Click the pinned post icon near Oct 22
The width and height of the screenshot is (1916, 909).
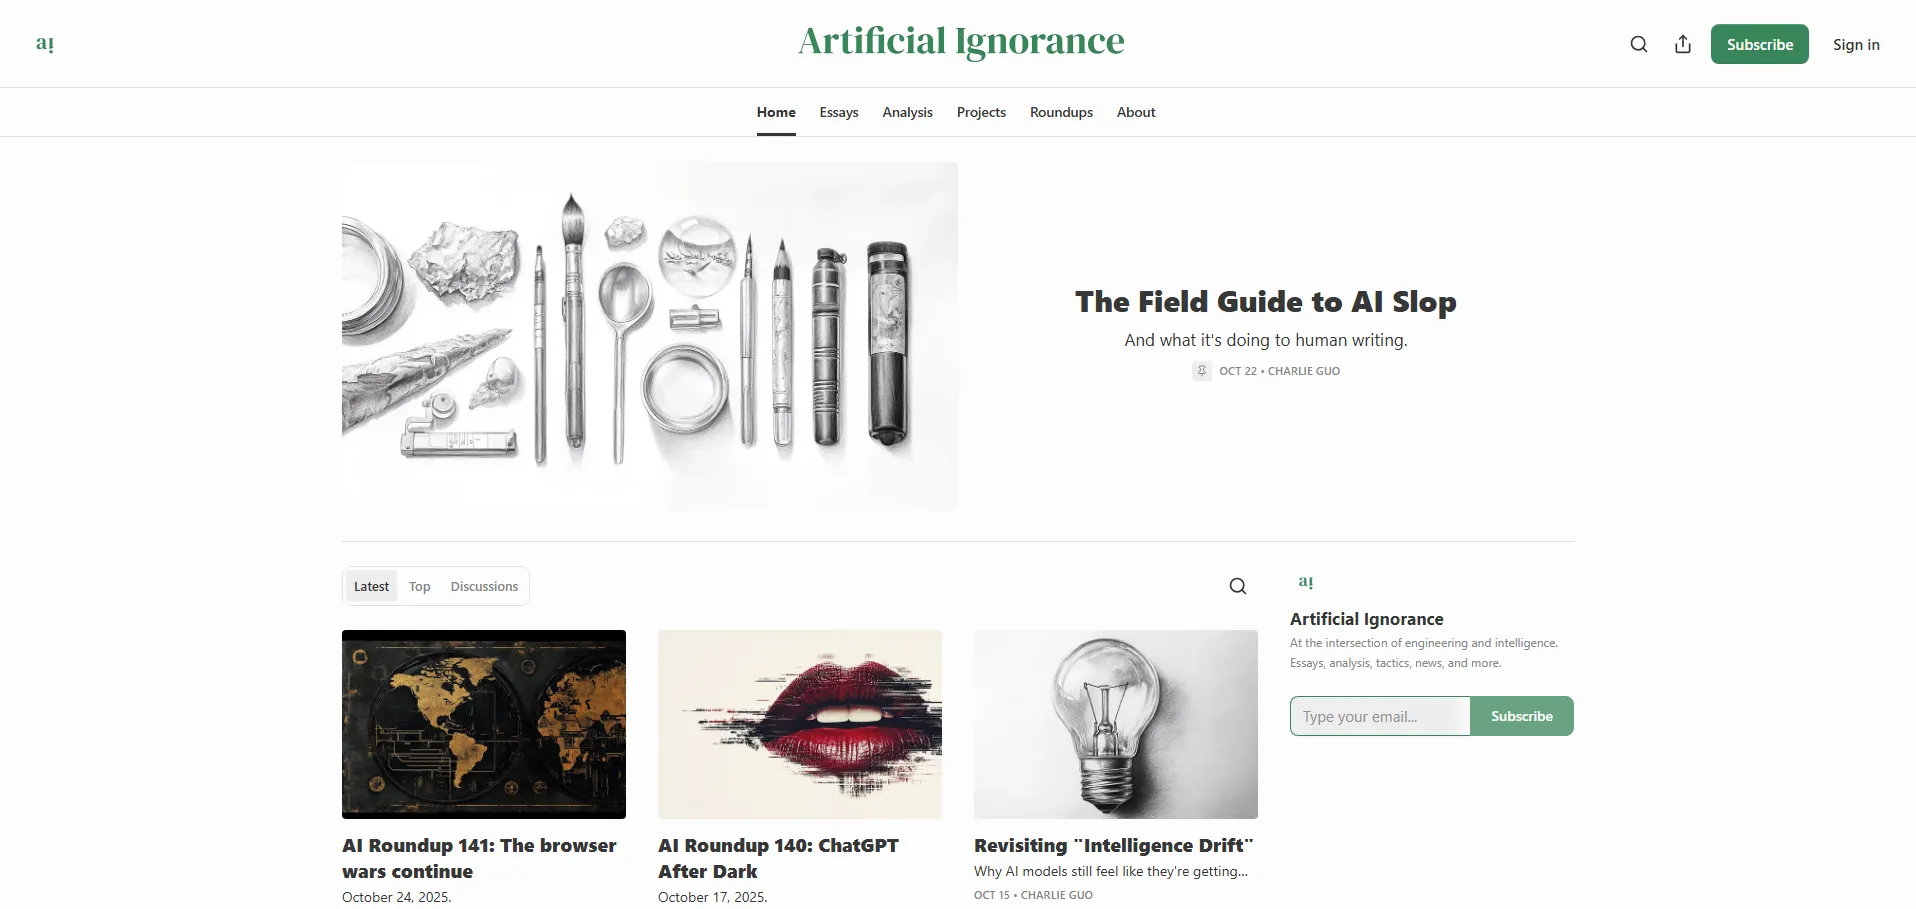[x=1202, y=371]
